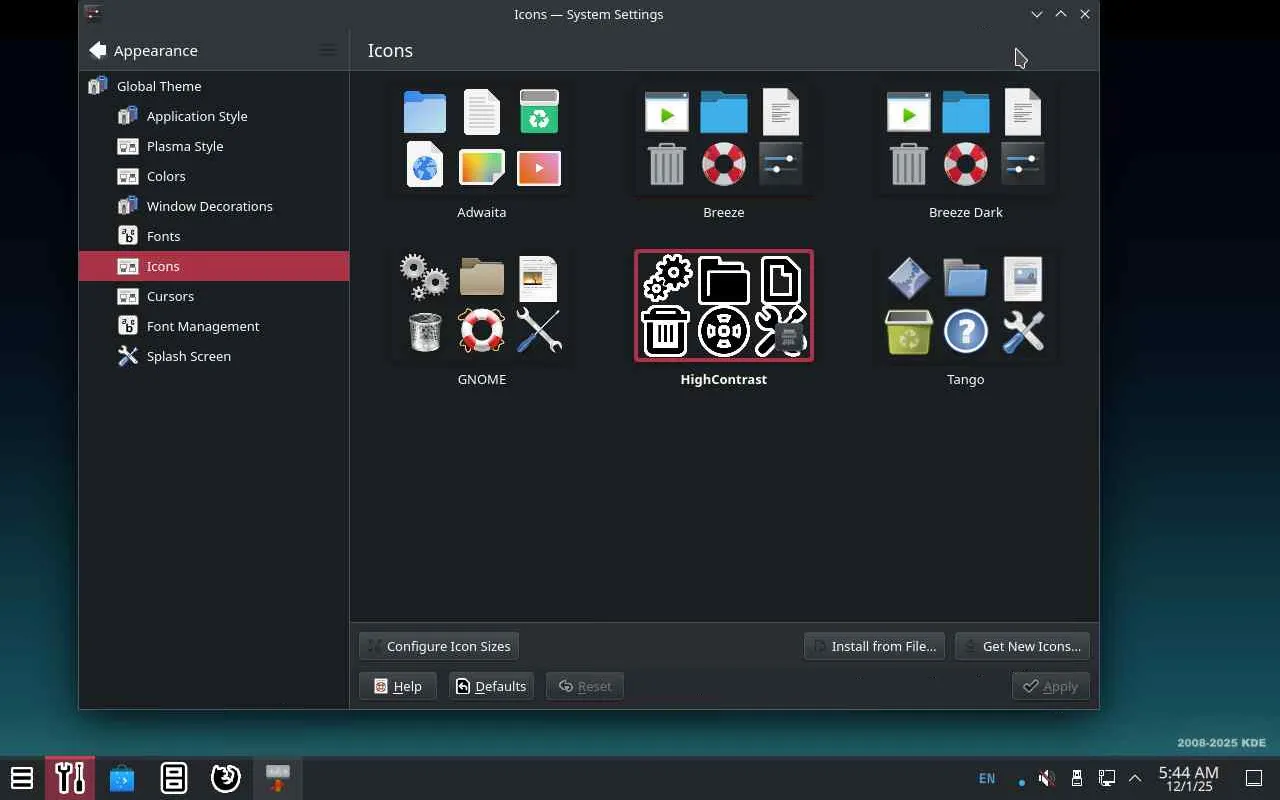
Task: Click the blue dot notification tray icon
Action: point(1021,781)
